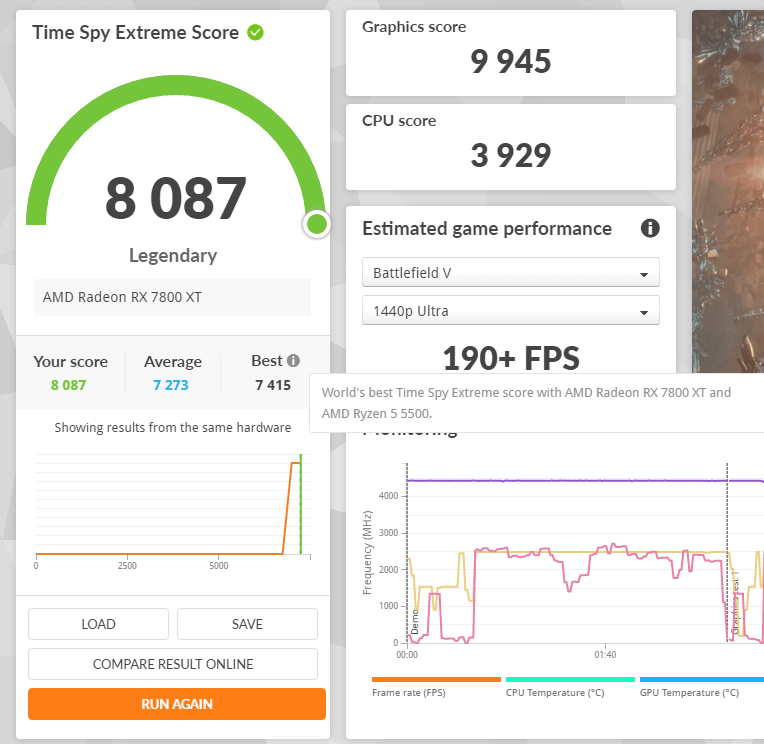This screenshot has width=764, height=744.
Task: Click the LOAD button
Action: pyautogui.click(x=98, y=624)
